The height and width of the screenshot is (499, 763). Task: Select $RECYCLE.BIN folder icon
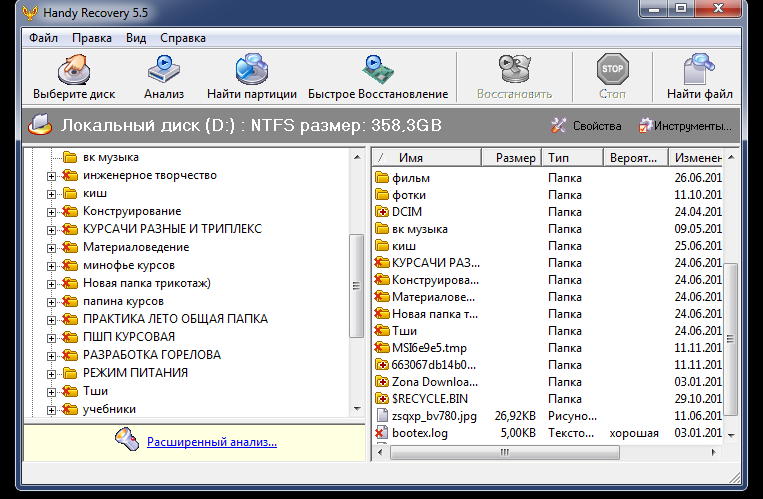point(382,399)
